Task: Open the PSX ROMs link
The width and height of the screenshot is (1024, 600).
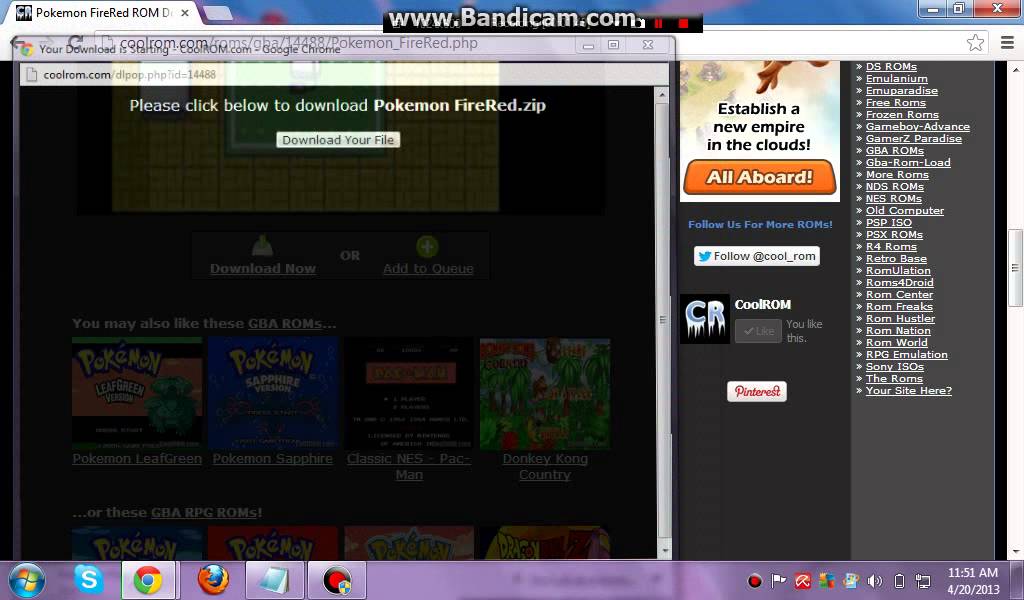Action: click(894, 234)
